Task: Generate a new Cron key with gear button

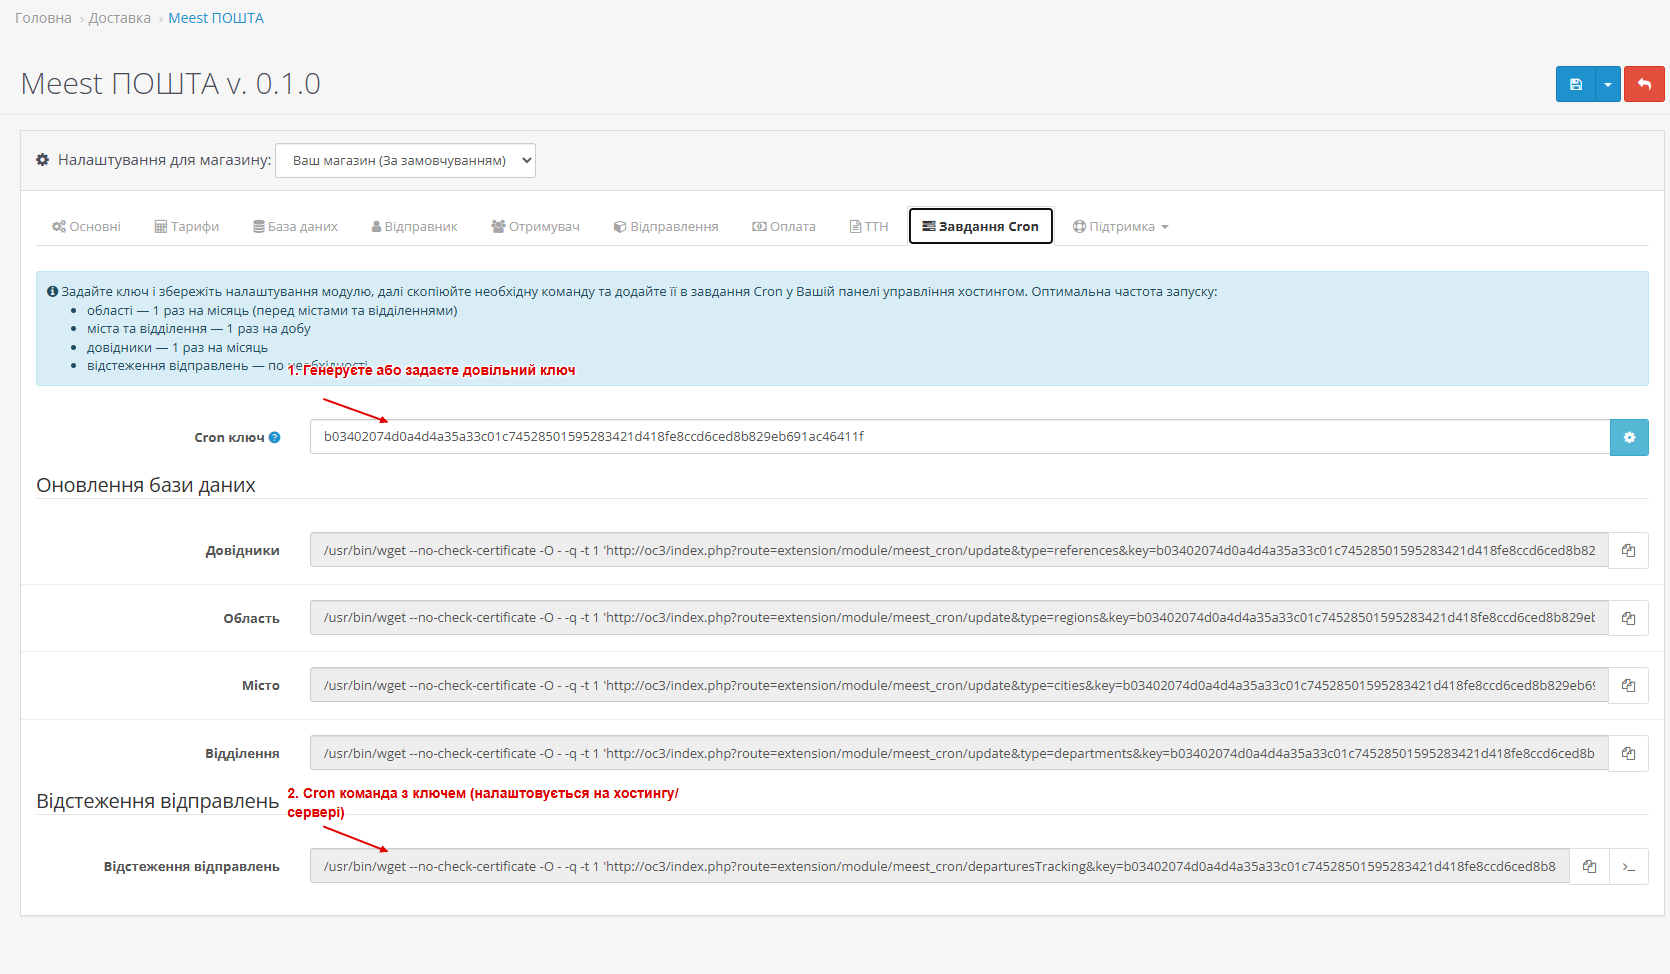Action: click(x=1629, y=437)
